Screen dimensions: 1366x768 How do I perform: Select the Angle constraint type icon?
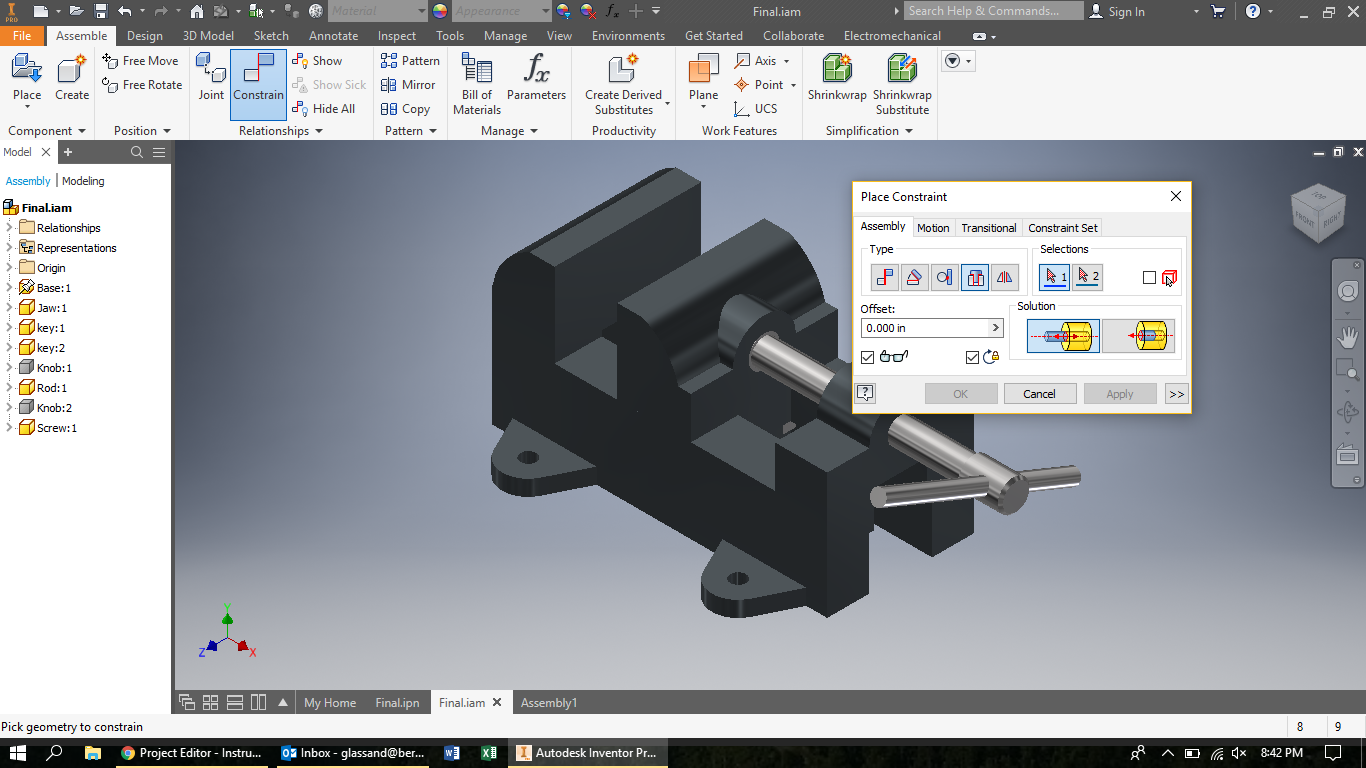coord(915,278)
